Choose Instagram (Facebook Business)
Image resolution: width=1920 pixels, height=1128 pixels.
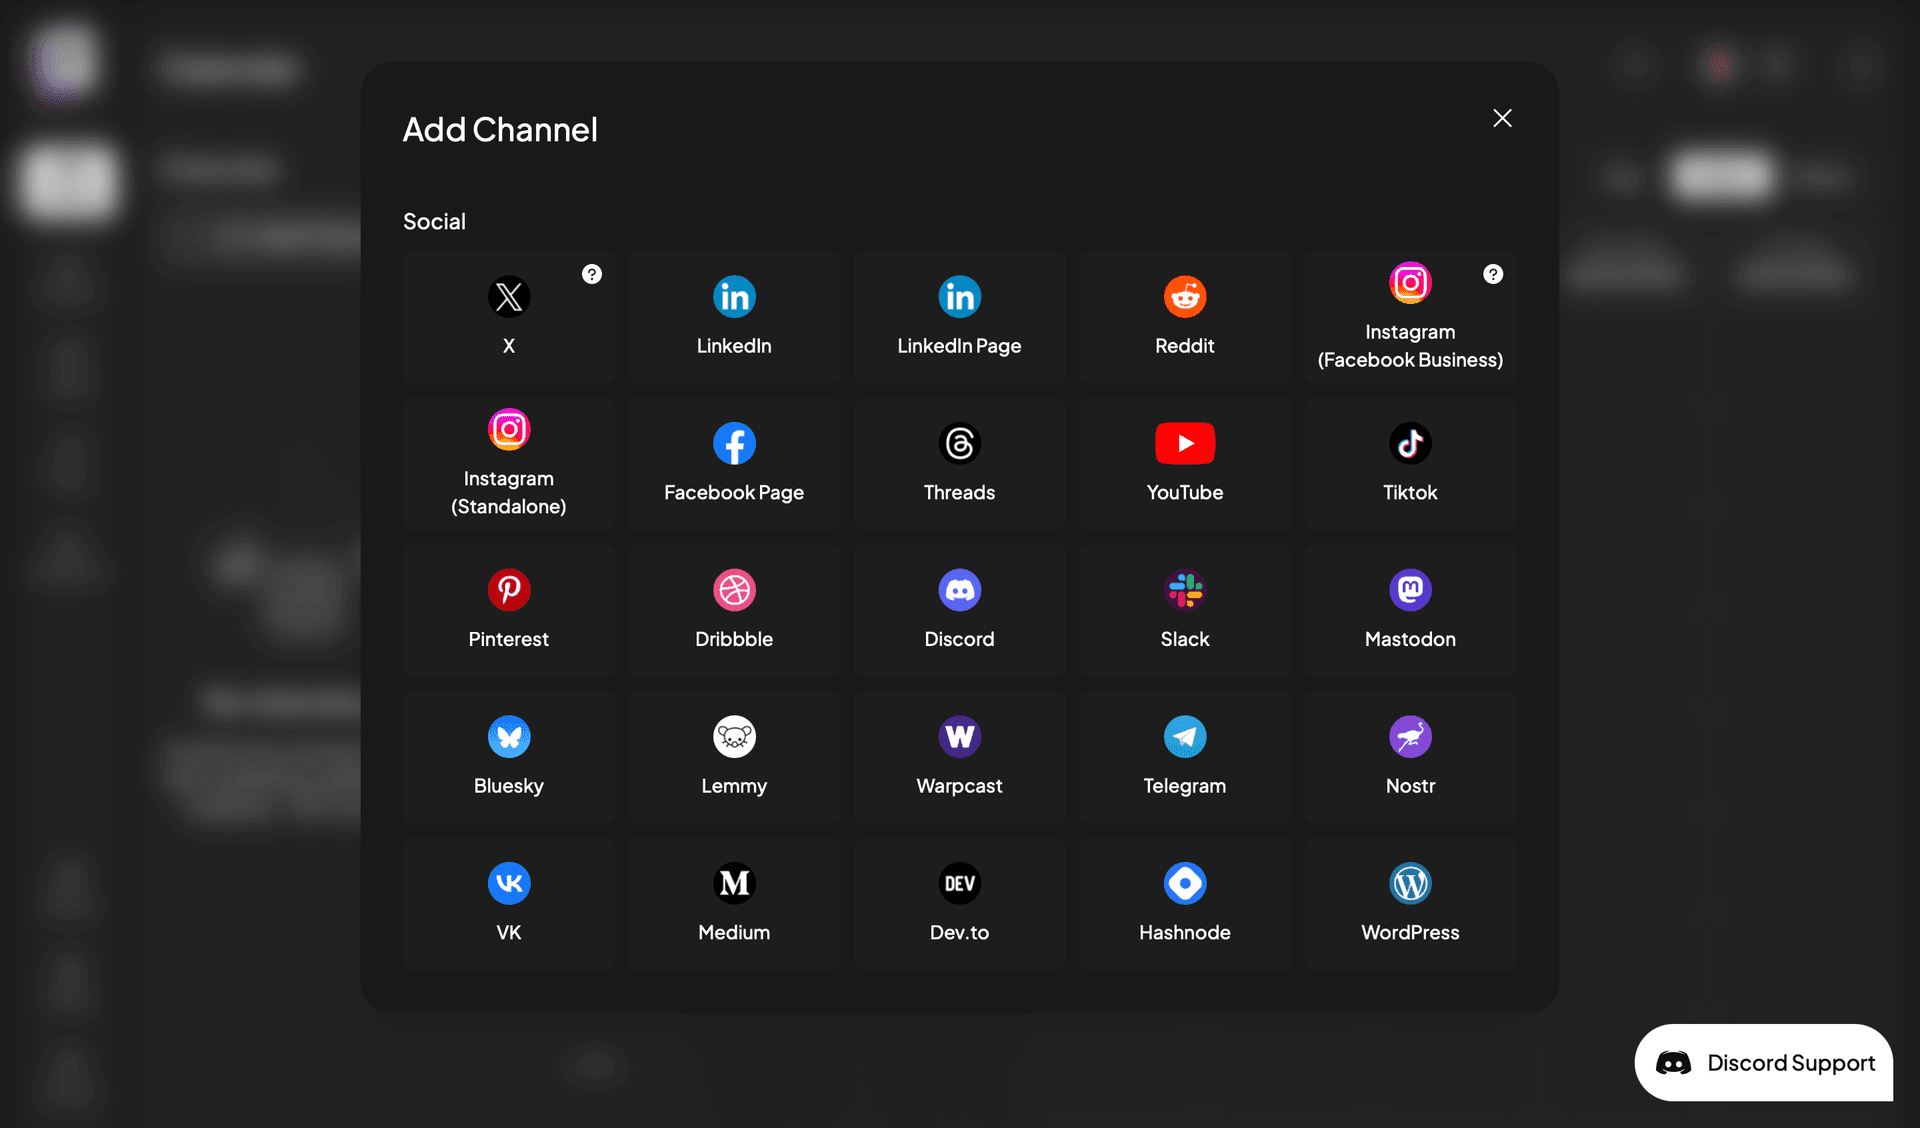pos(1410,317)
